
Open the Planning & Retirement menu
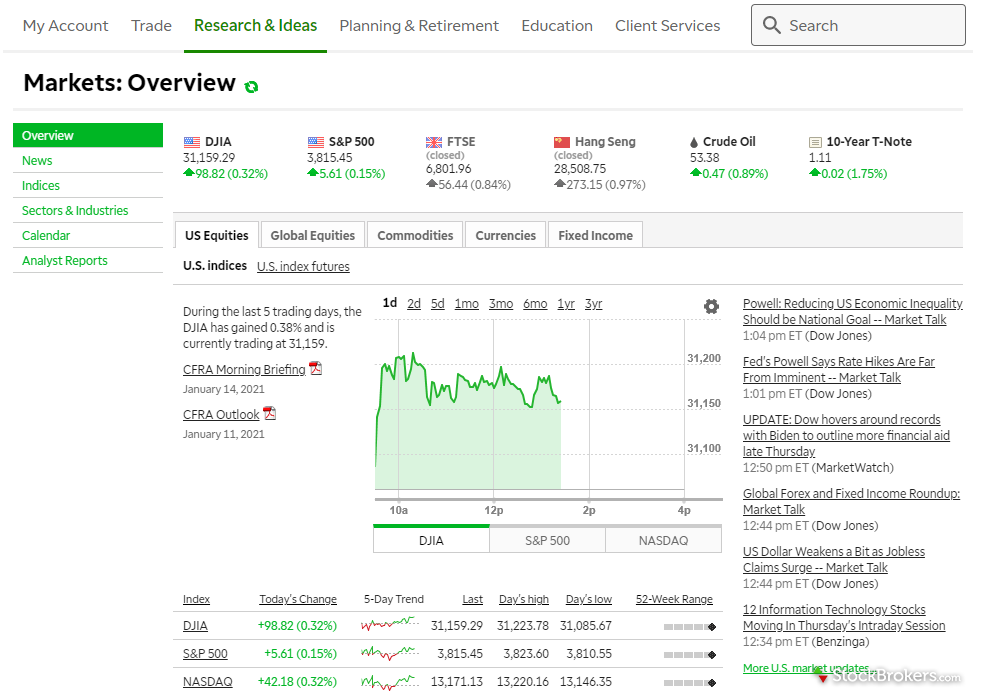click(x=419, y=26)
